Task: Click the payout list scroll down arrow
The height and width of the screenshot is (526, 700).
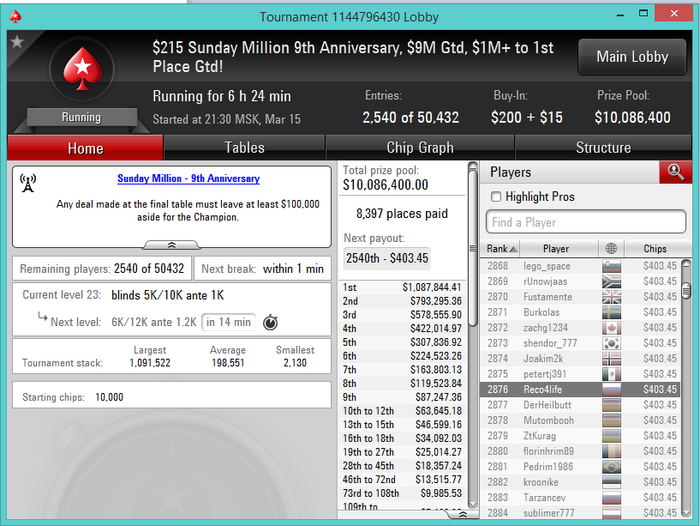Action: pos(473,505)
